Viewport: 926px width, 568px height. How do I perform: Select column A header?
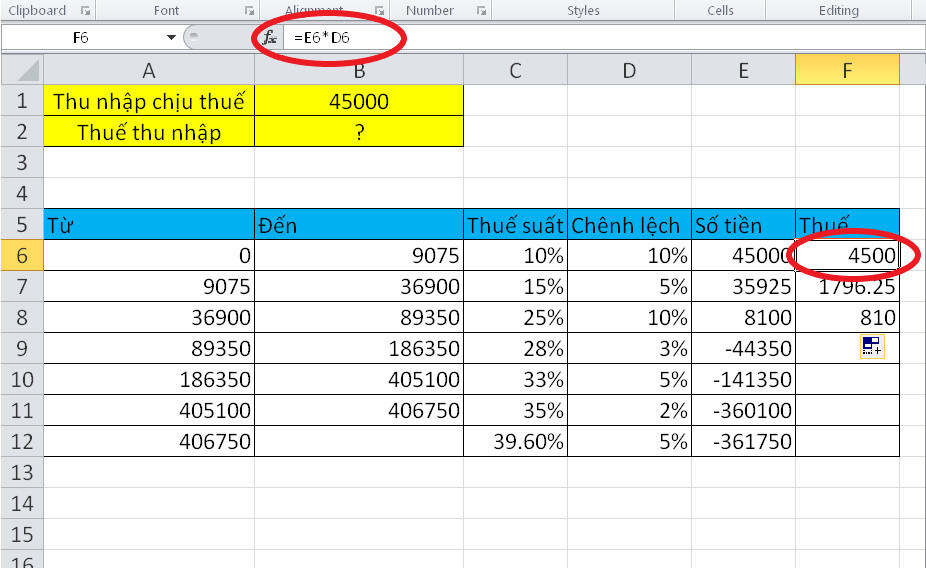[x=149, y=70]
